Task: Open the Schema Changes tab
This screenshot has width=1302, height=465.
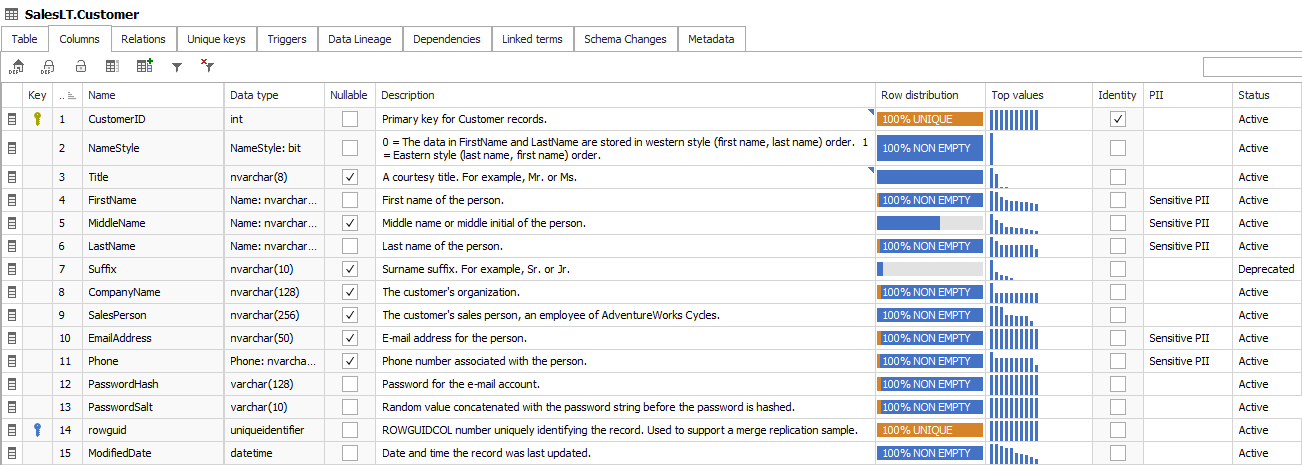Action: tap(625, 39)
